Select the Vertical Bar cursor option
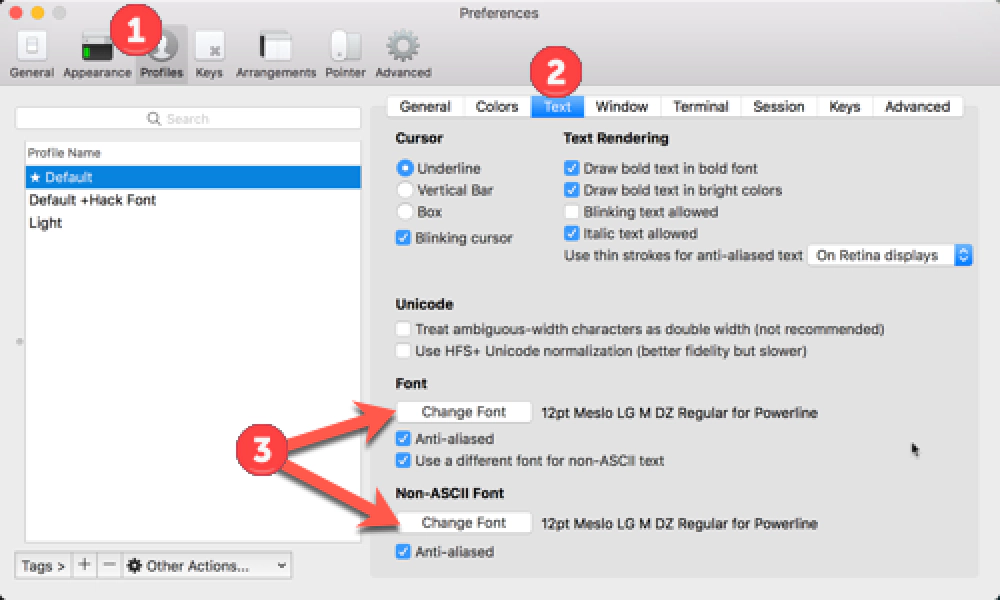 tap(405, 190)
